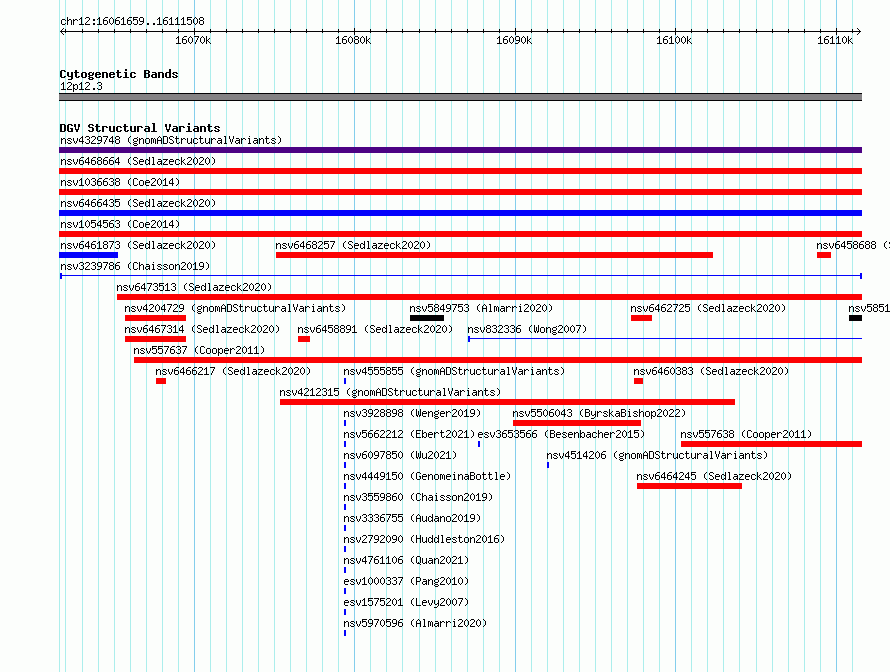Open nsv4514206 gnomADStructuralVariants label
Image resolution: width=890 pixels, height=672 pixels.
click(657, 455)
